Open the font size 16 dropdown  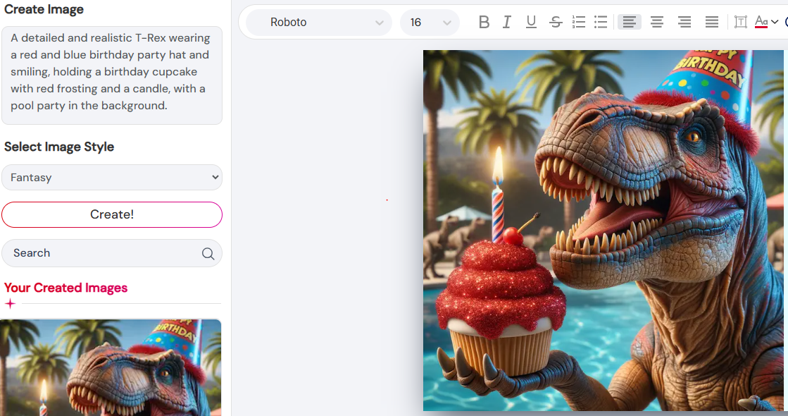pyautogui.click(x=429, y=22)
